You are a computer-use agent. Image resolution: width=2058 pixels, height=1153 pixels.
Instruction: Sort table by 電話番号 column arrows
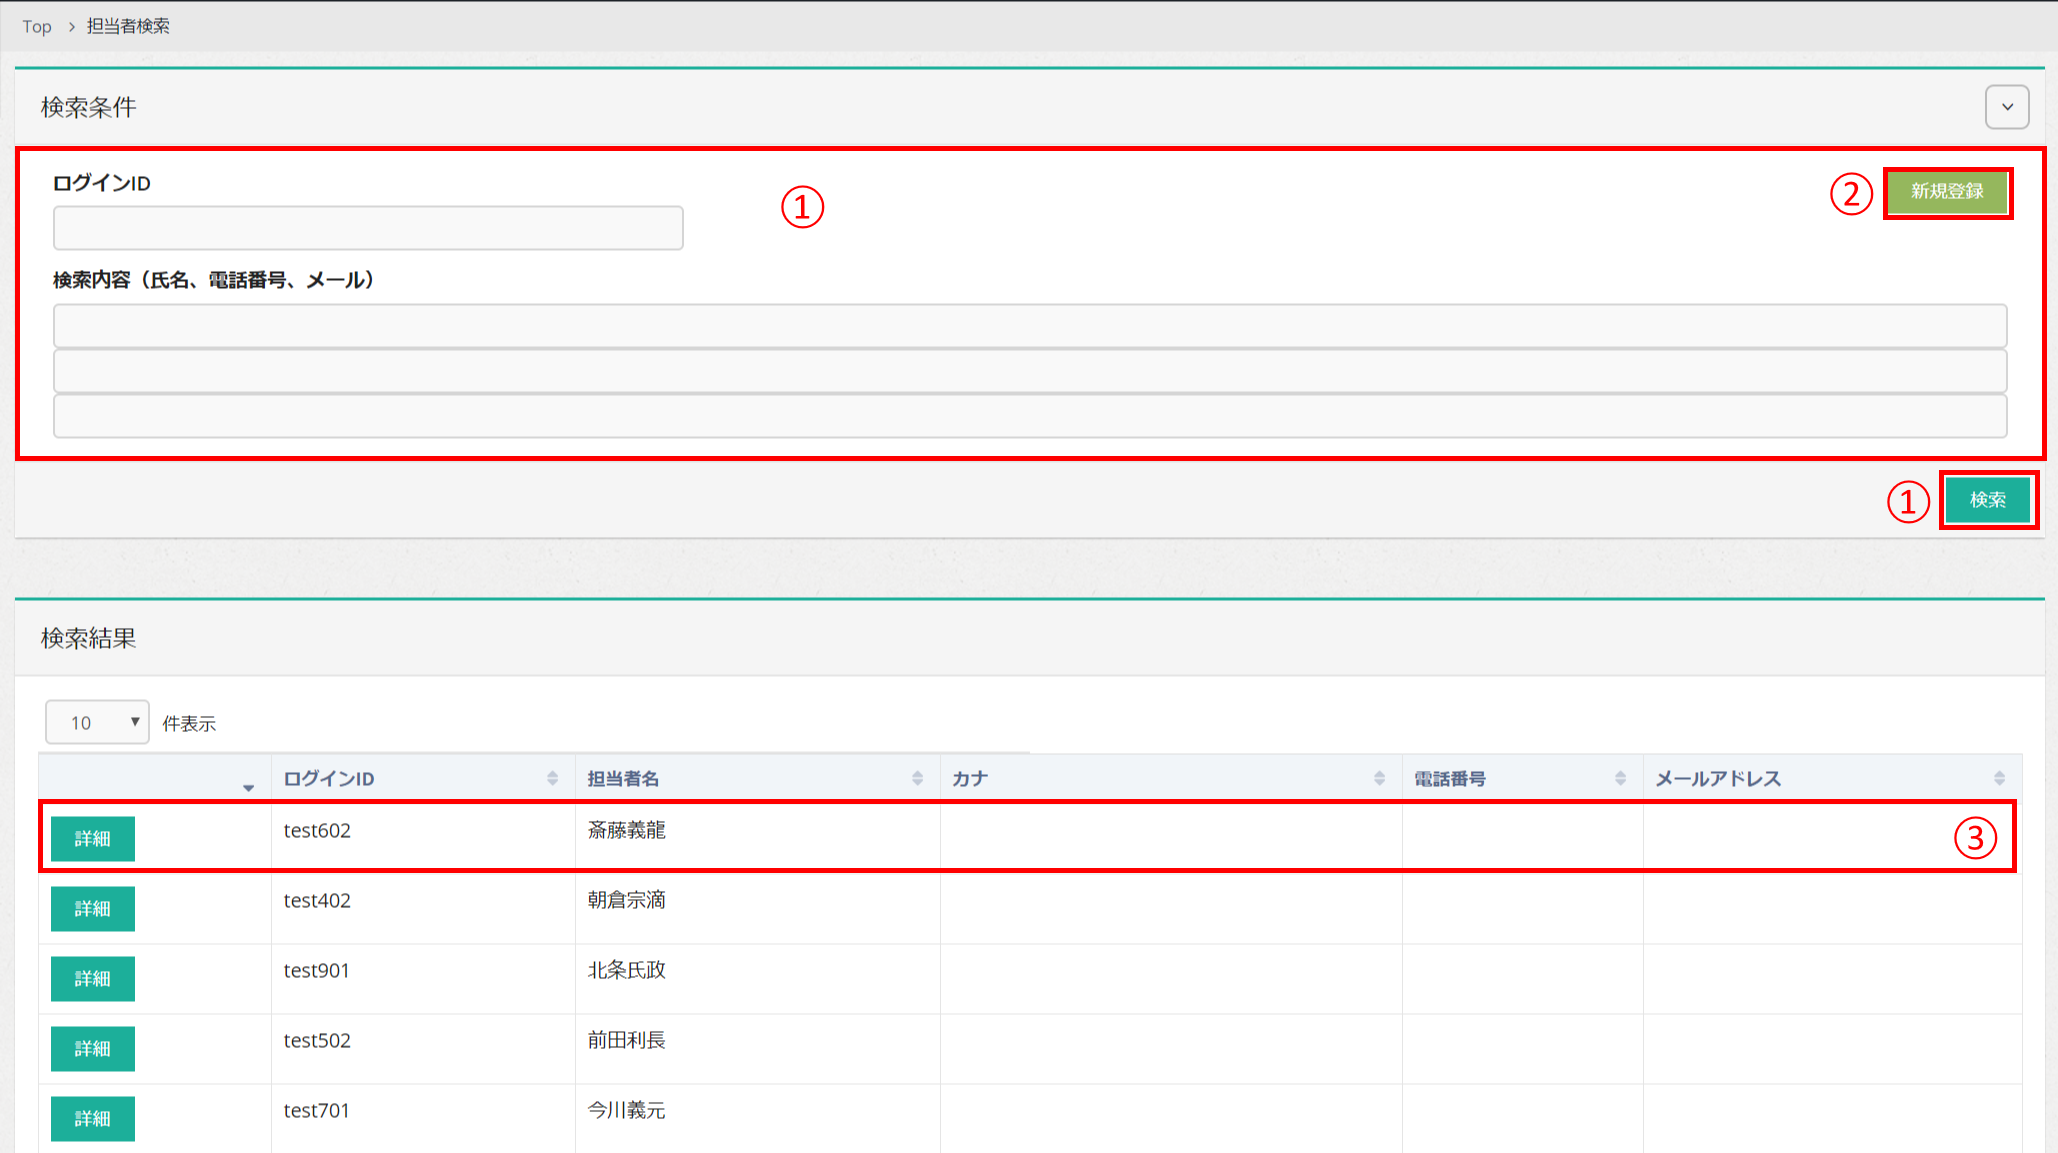[x=1620, y=778]
